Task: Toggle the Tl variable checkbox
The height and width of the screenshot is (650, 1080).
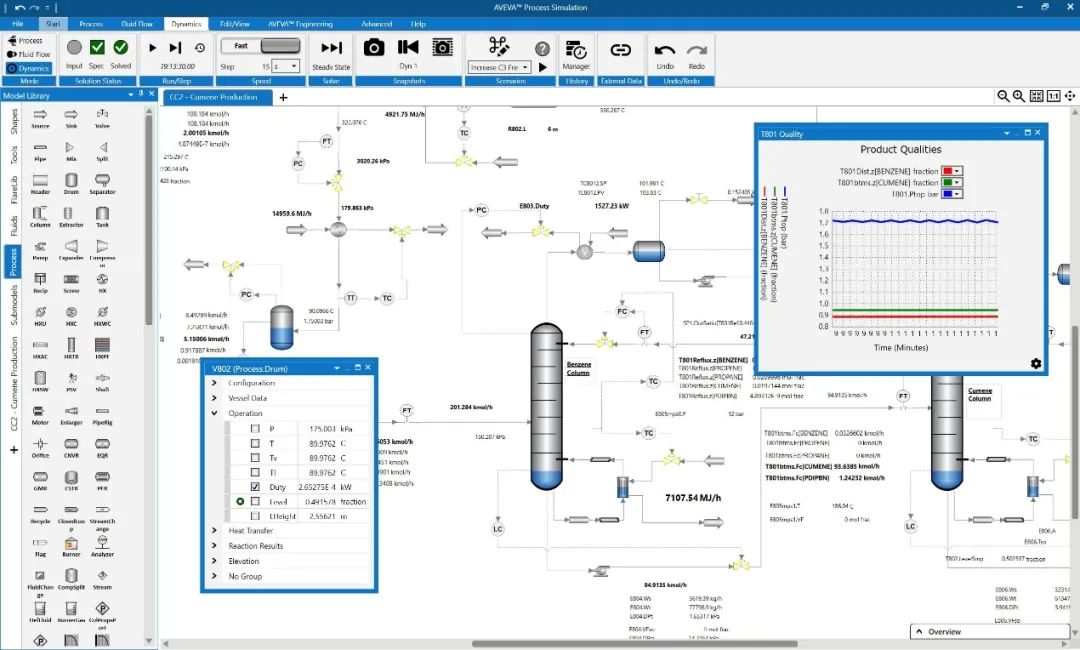Action: point(255,472)
